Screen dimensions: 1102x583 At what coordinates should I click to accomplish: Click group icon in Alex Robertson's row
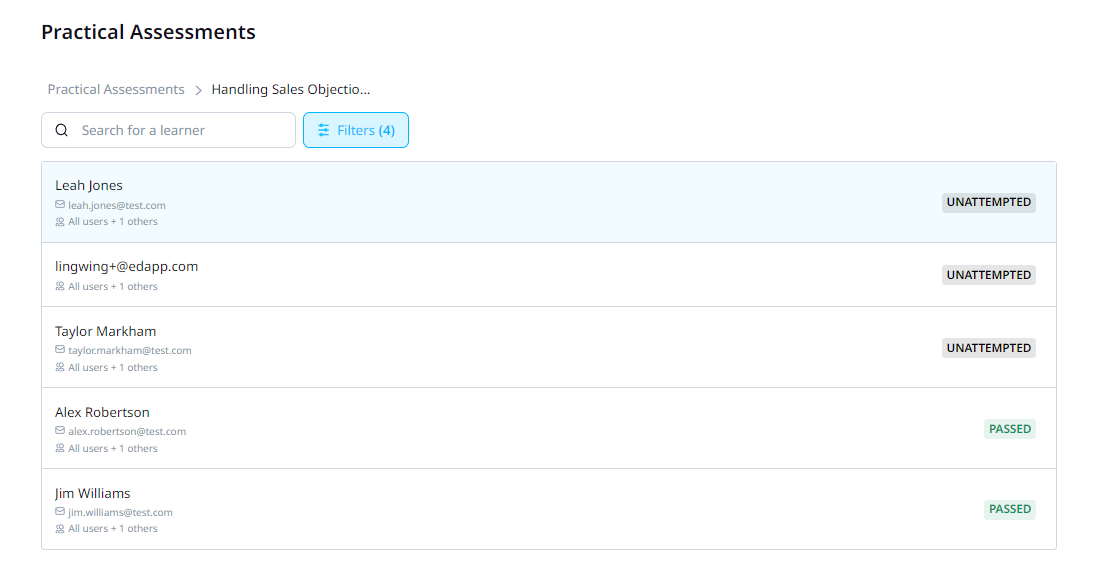60,449
